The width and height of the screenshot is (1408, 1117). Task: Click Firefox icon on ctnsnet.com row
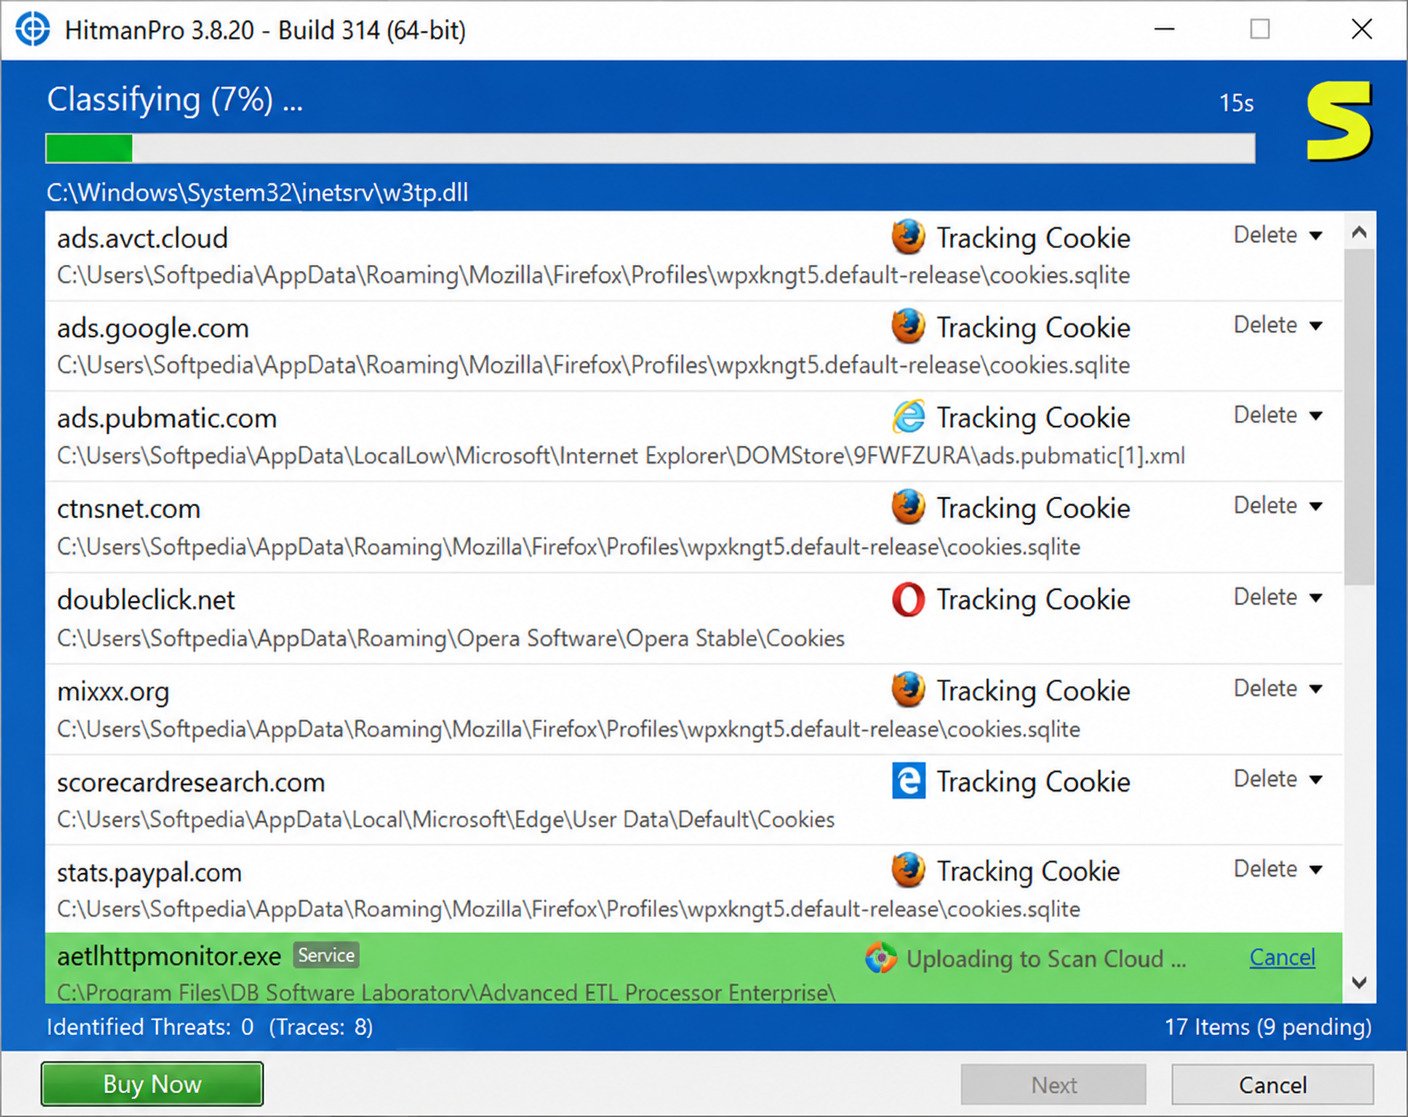(x=908, y=507)
